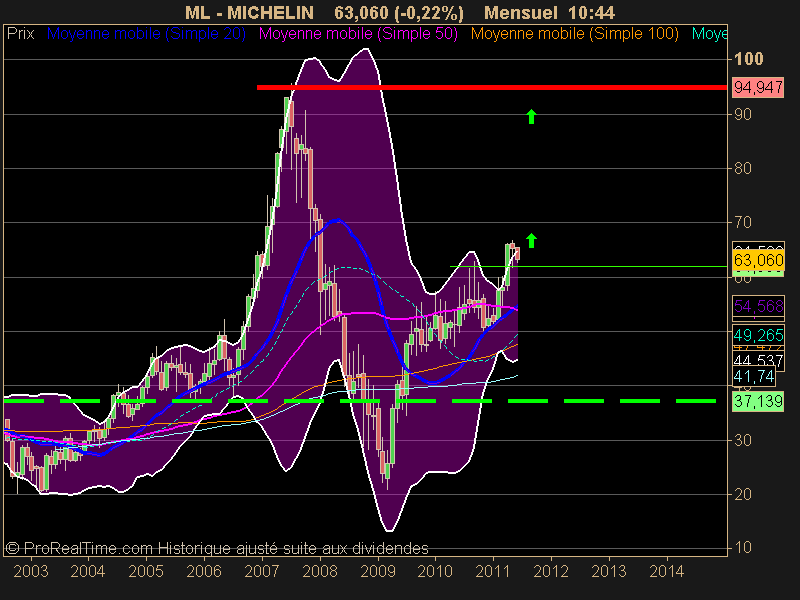Click the ProRealTime.com copyright text

[x=217, y=548]
